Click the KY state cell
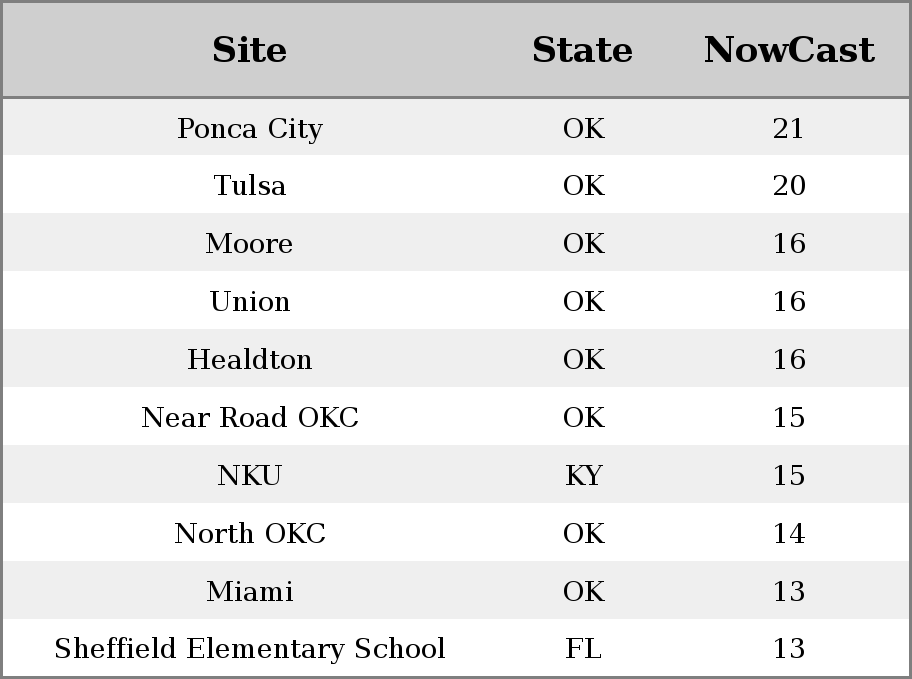 click(584, 475)
